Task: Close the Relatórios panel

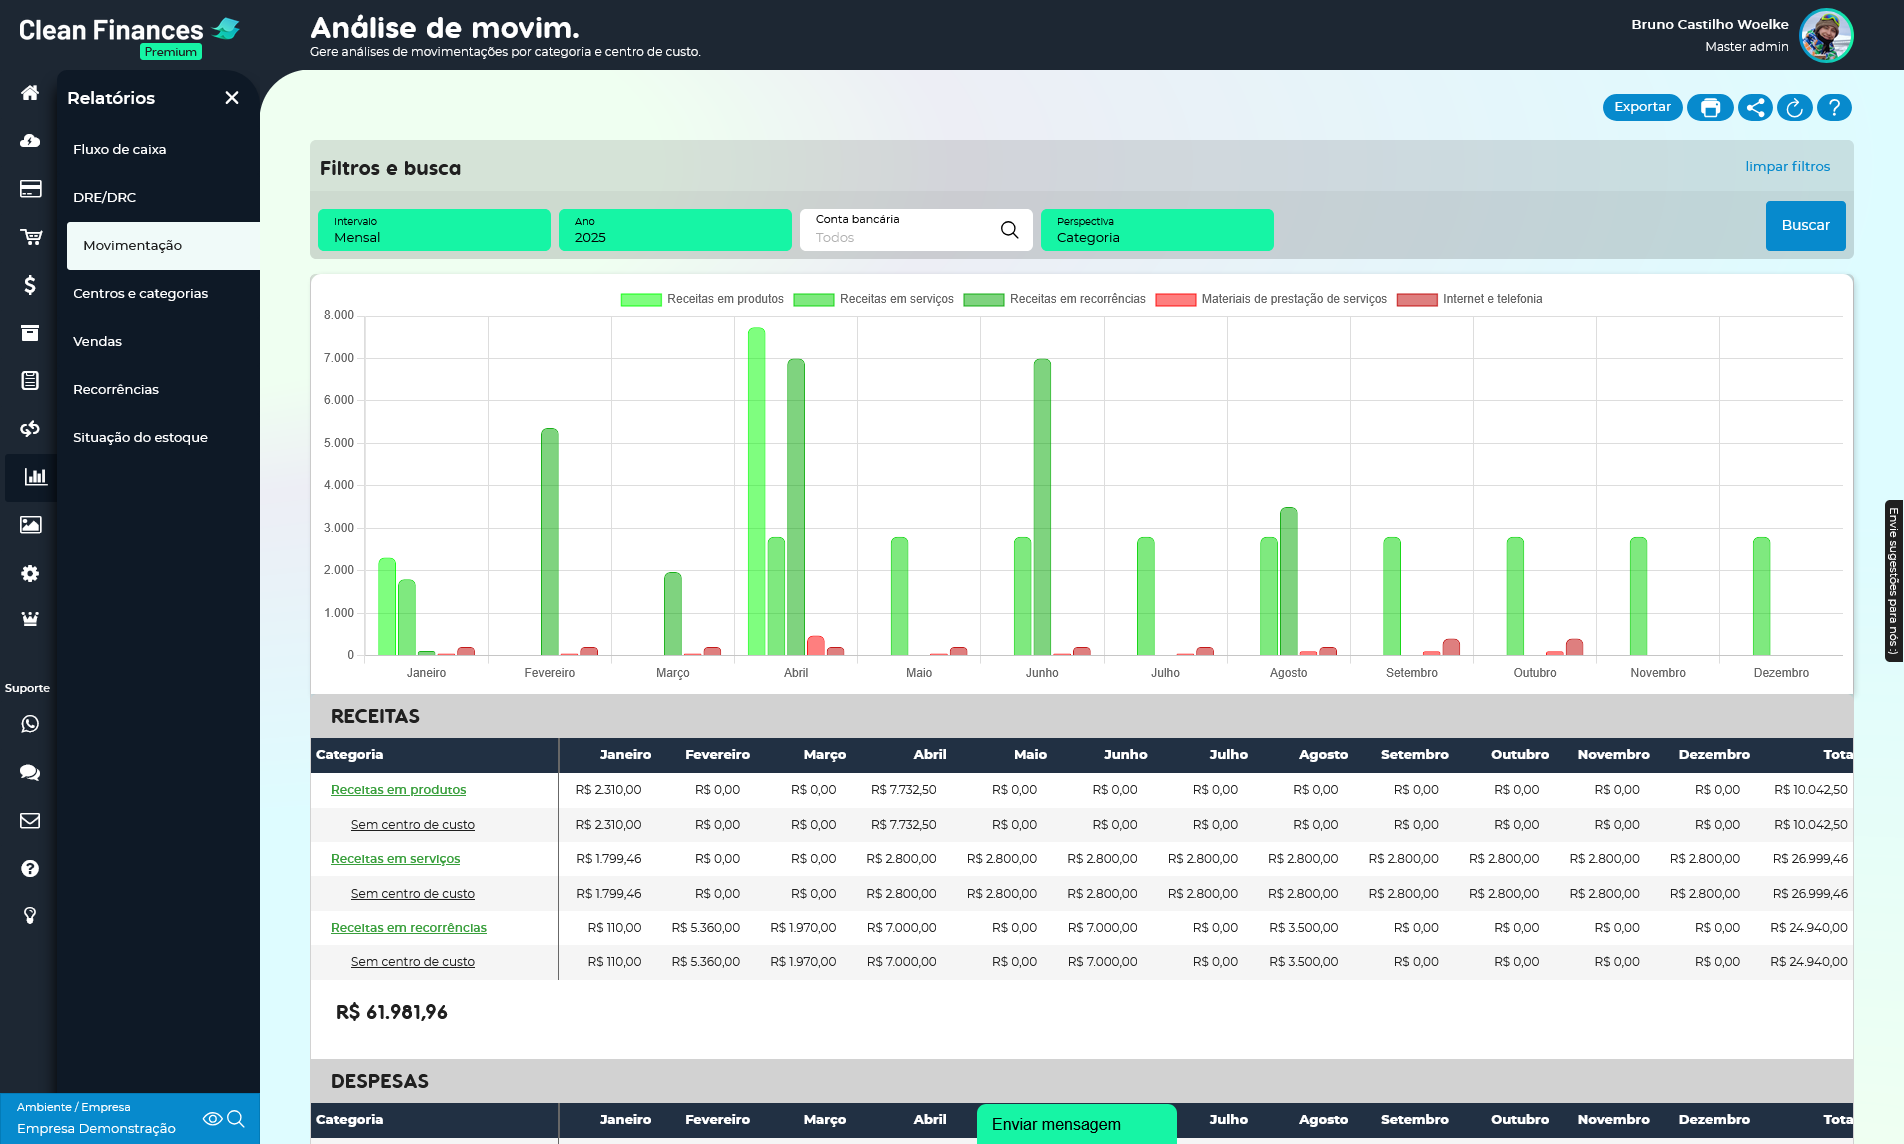Action: [232, 98]
